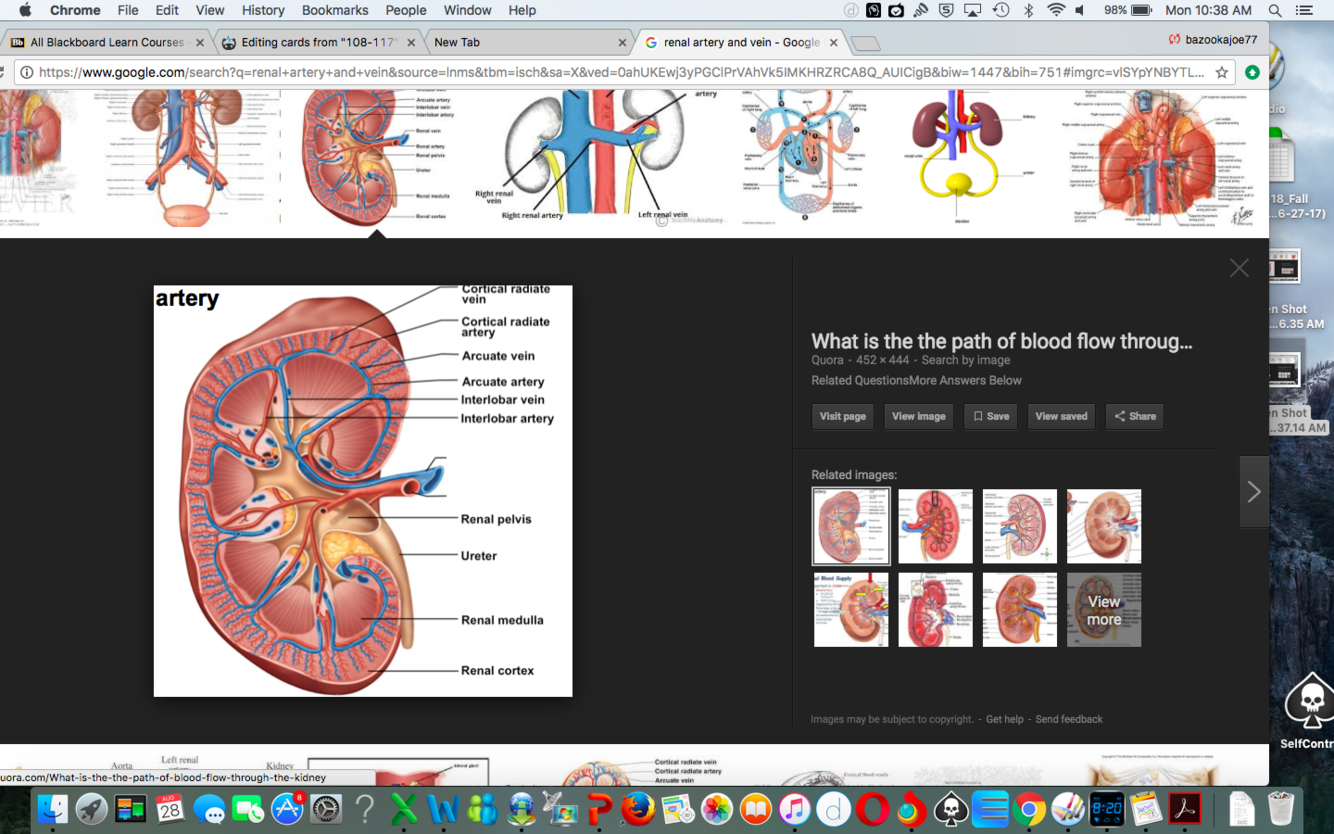Click the green upload-arrow extension icon
1334x834 pixels.
point(1252,72)
